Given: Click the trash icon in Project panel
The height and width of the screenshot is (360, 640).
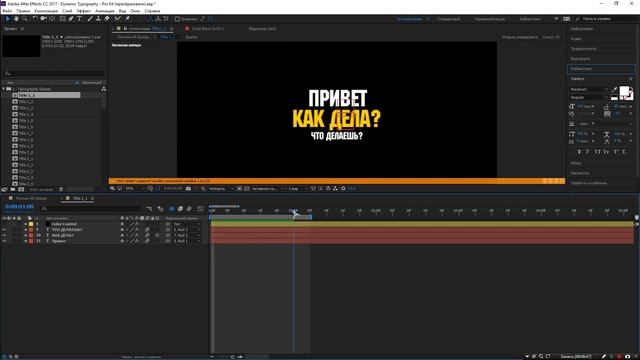Looking at the screenshot, I should point(61,189).
